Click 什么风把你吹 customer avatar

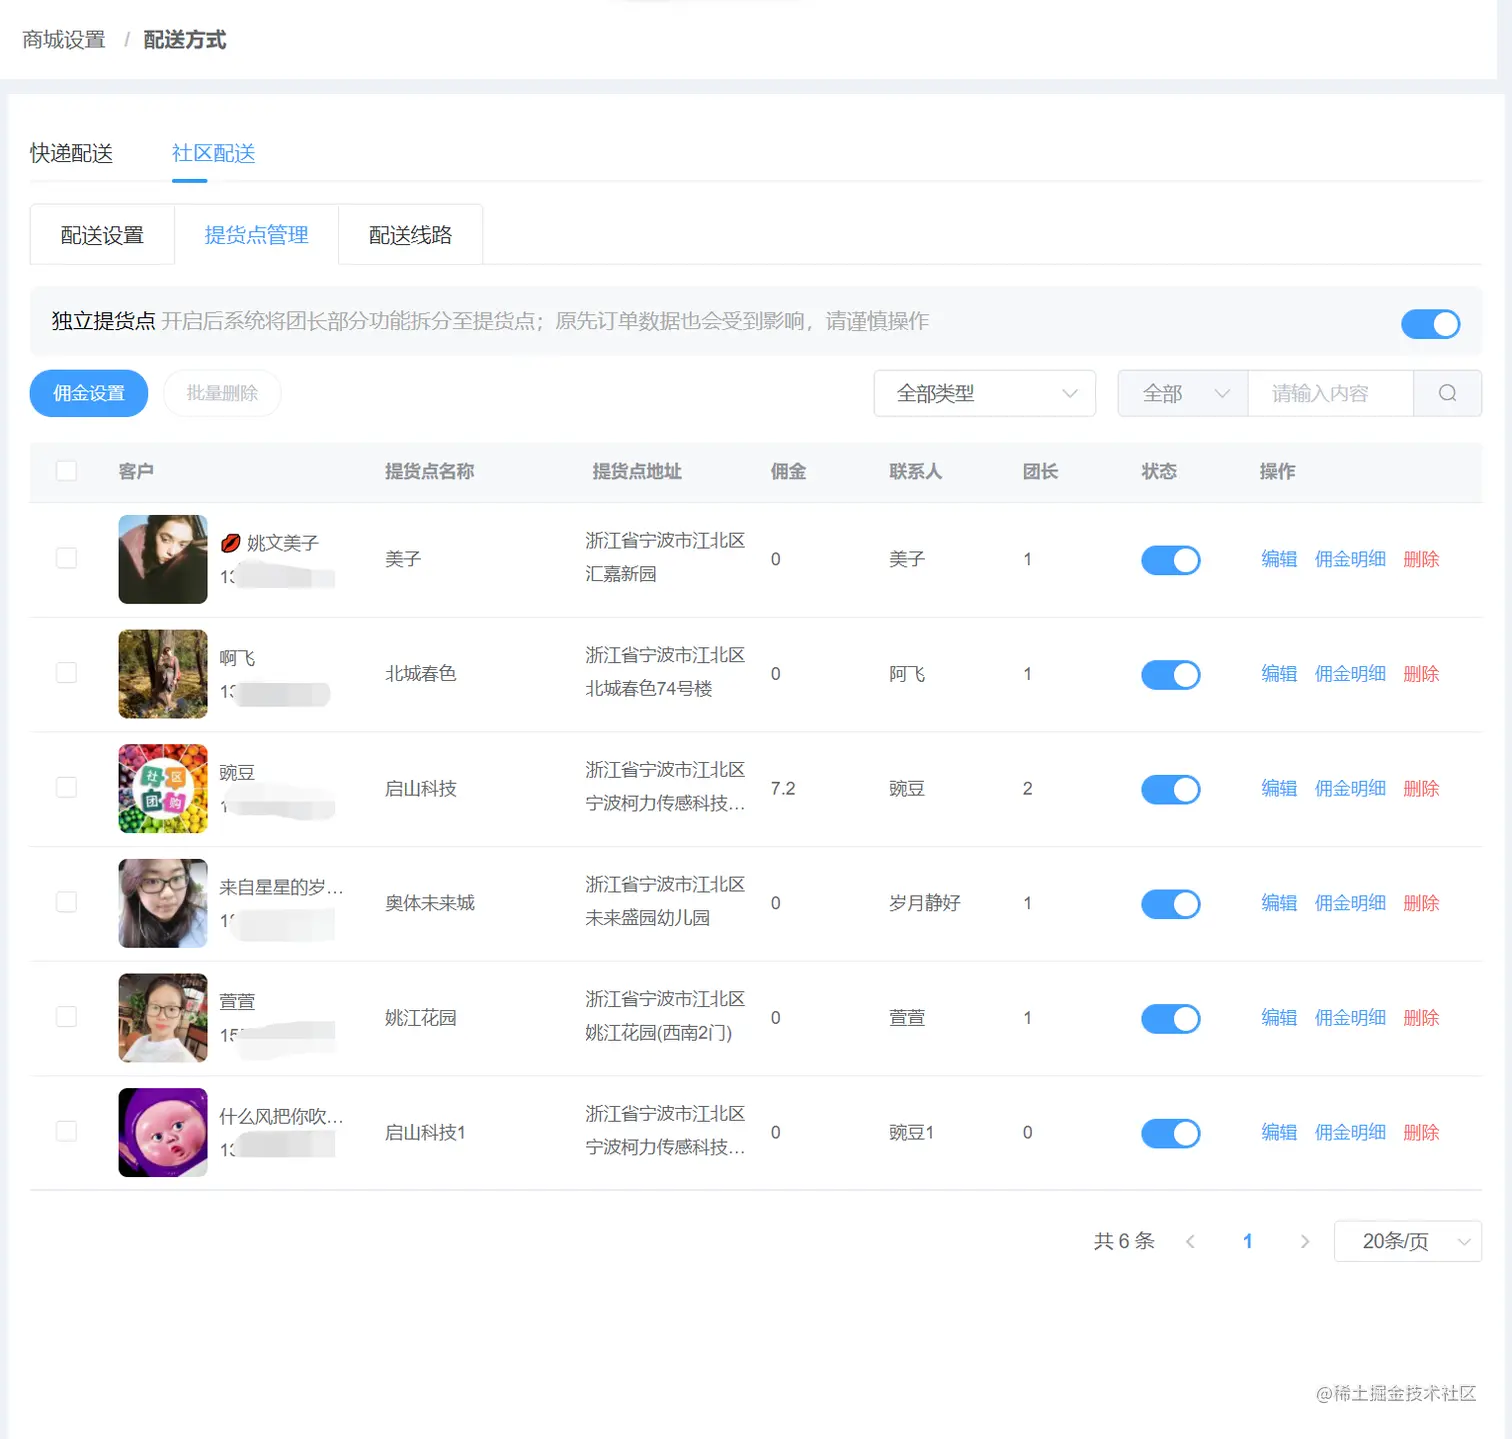163,1132
